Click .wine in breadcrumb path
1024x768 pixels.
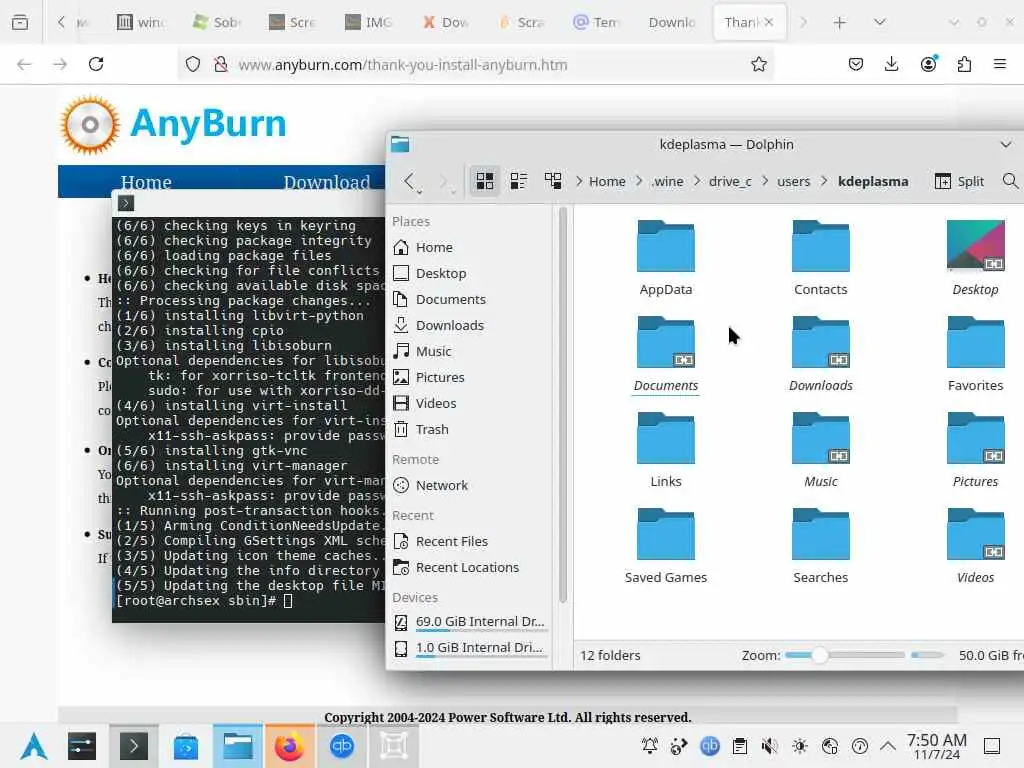pyautogui.click(x=667, y=182)
